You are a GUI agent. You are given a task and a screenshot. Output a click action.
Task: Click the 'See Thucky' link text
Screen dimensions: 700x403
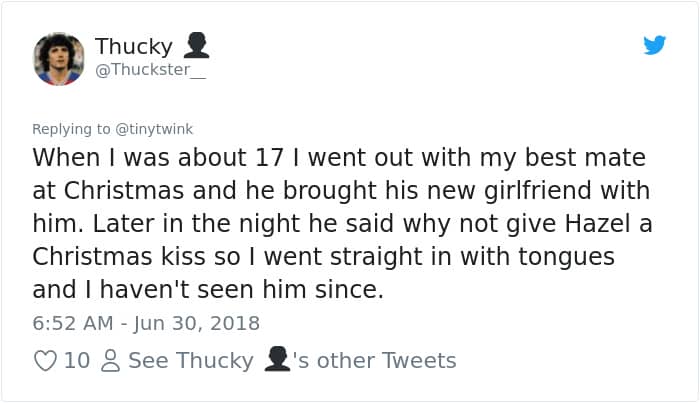coord(191,360)
